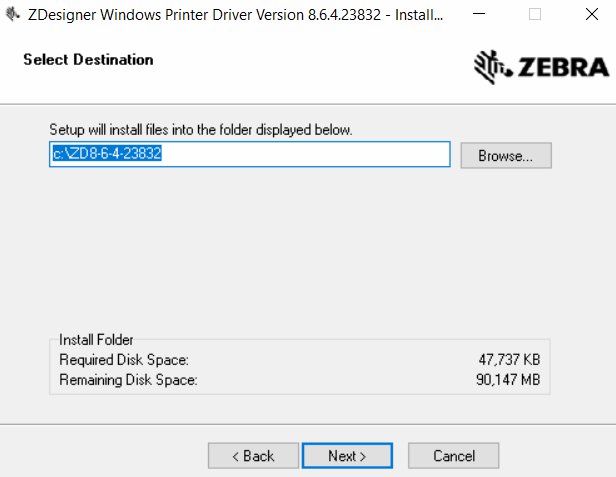
Task: Click the greyed-out maximize button
Action: pos(535,15)
